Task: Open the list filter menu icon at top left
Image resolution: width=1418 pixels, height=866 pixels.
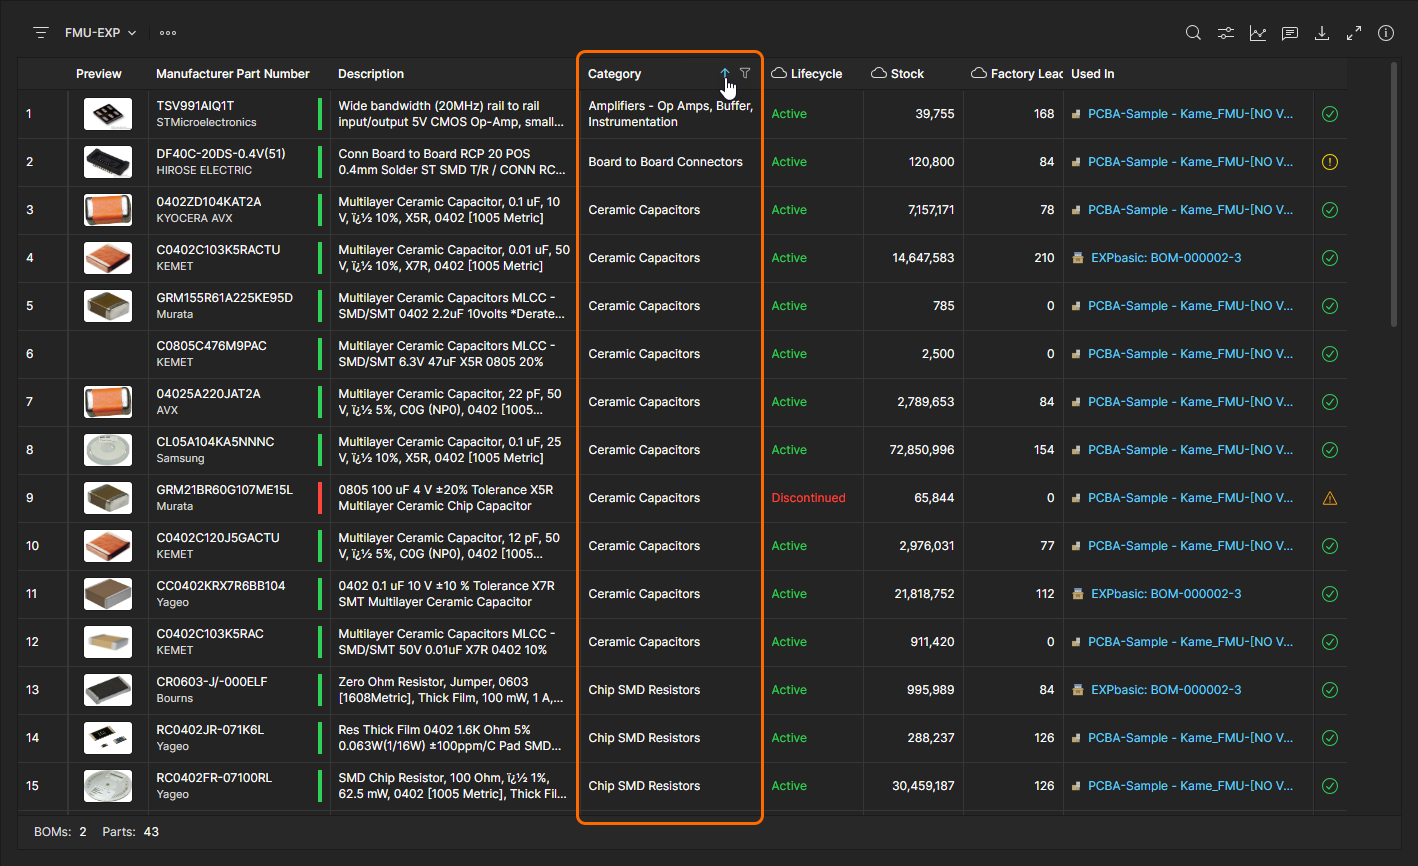Action: click(41, 33)
